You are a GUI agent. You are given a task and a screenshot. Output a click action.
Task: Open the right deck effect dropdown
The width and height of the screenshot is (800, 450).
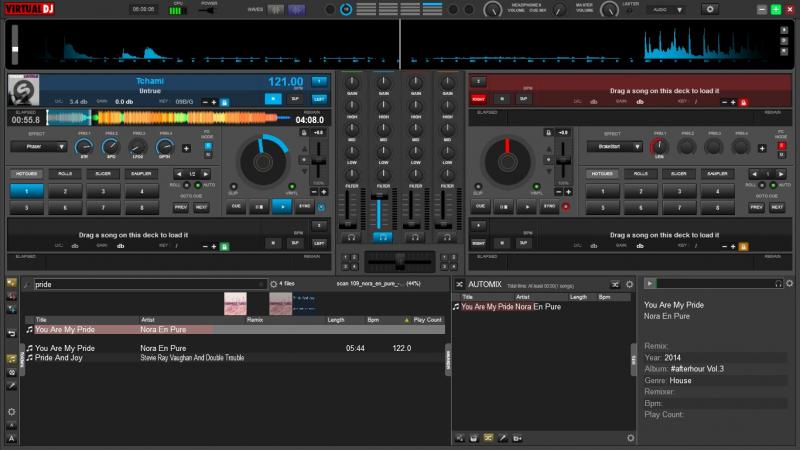click(614, 147)
